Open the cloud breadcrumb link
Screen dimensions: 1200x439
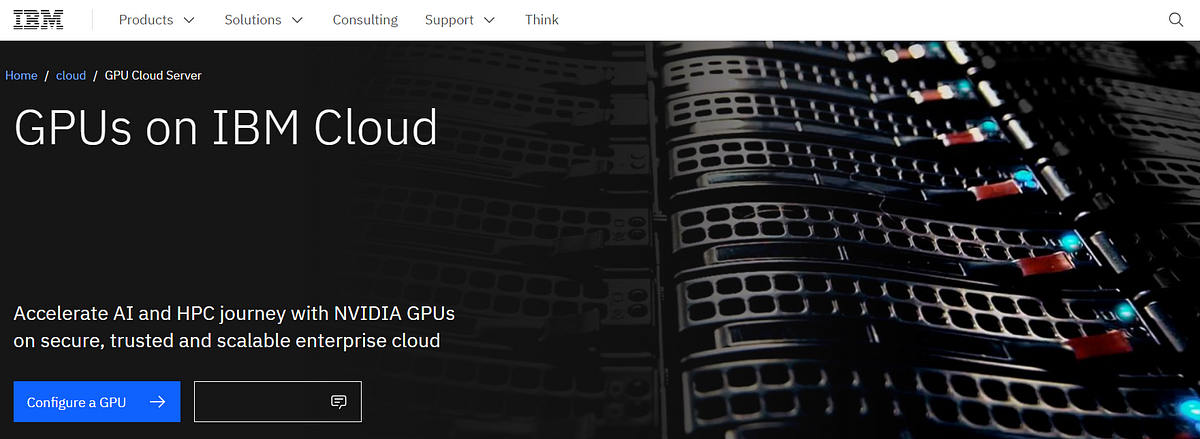point(71,75)
